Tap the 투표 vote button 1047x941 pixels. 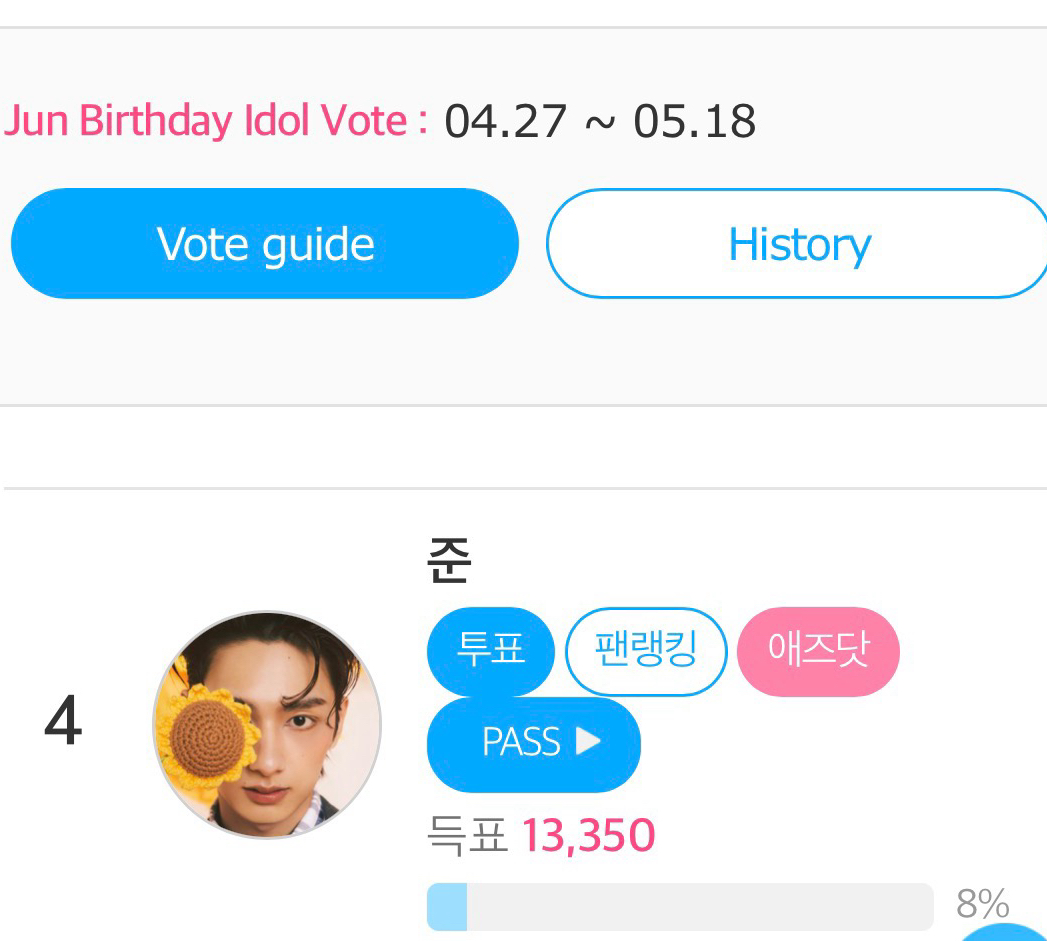click(x=490, y=651)
